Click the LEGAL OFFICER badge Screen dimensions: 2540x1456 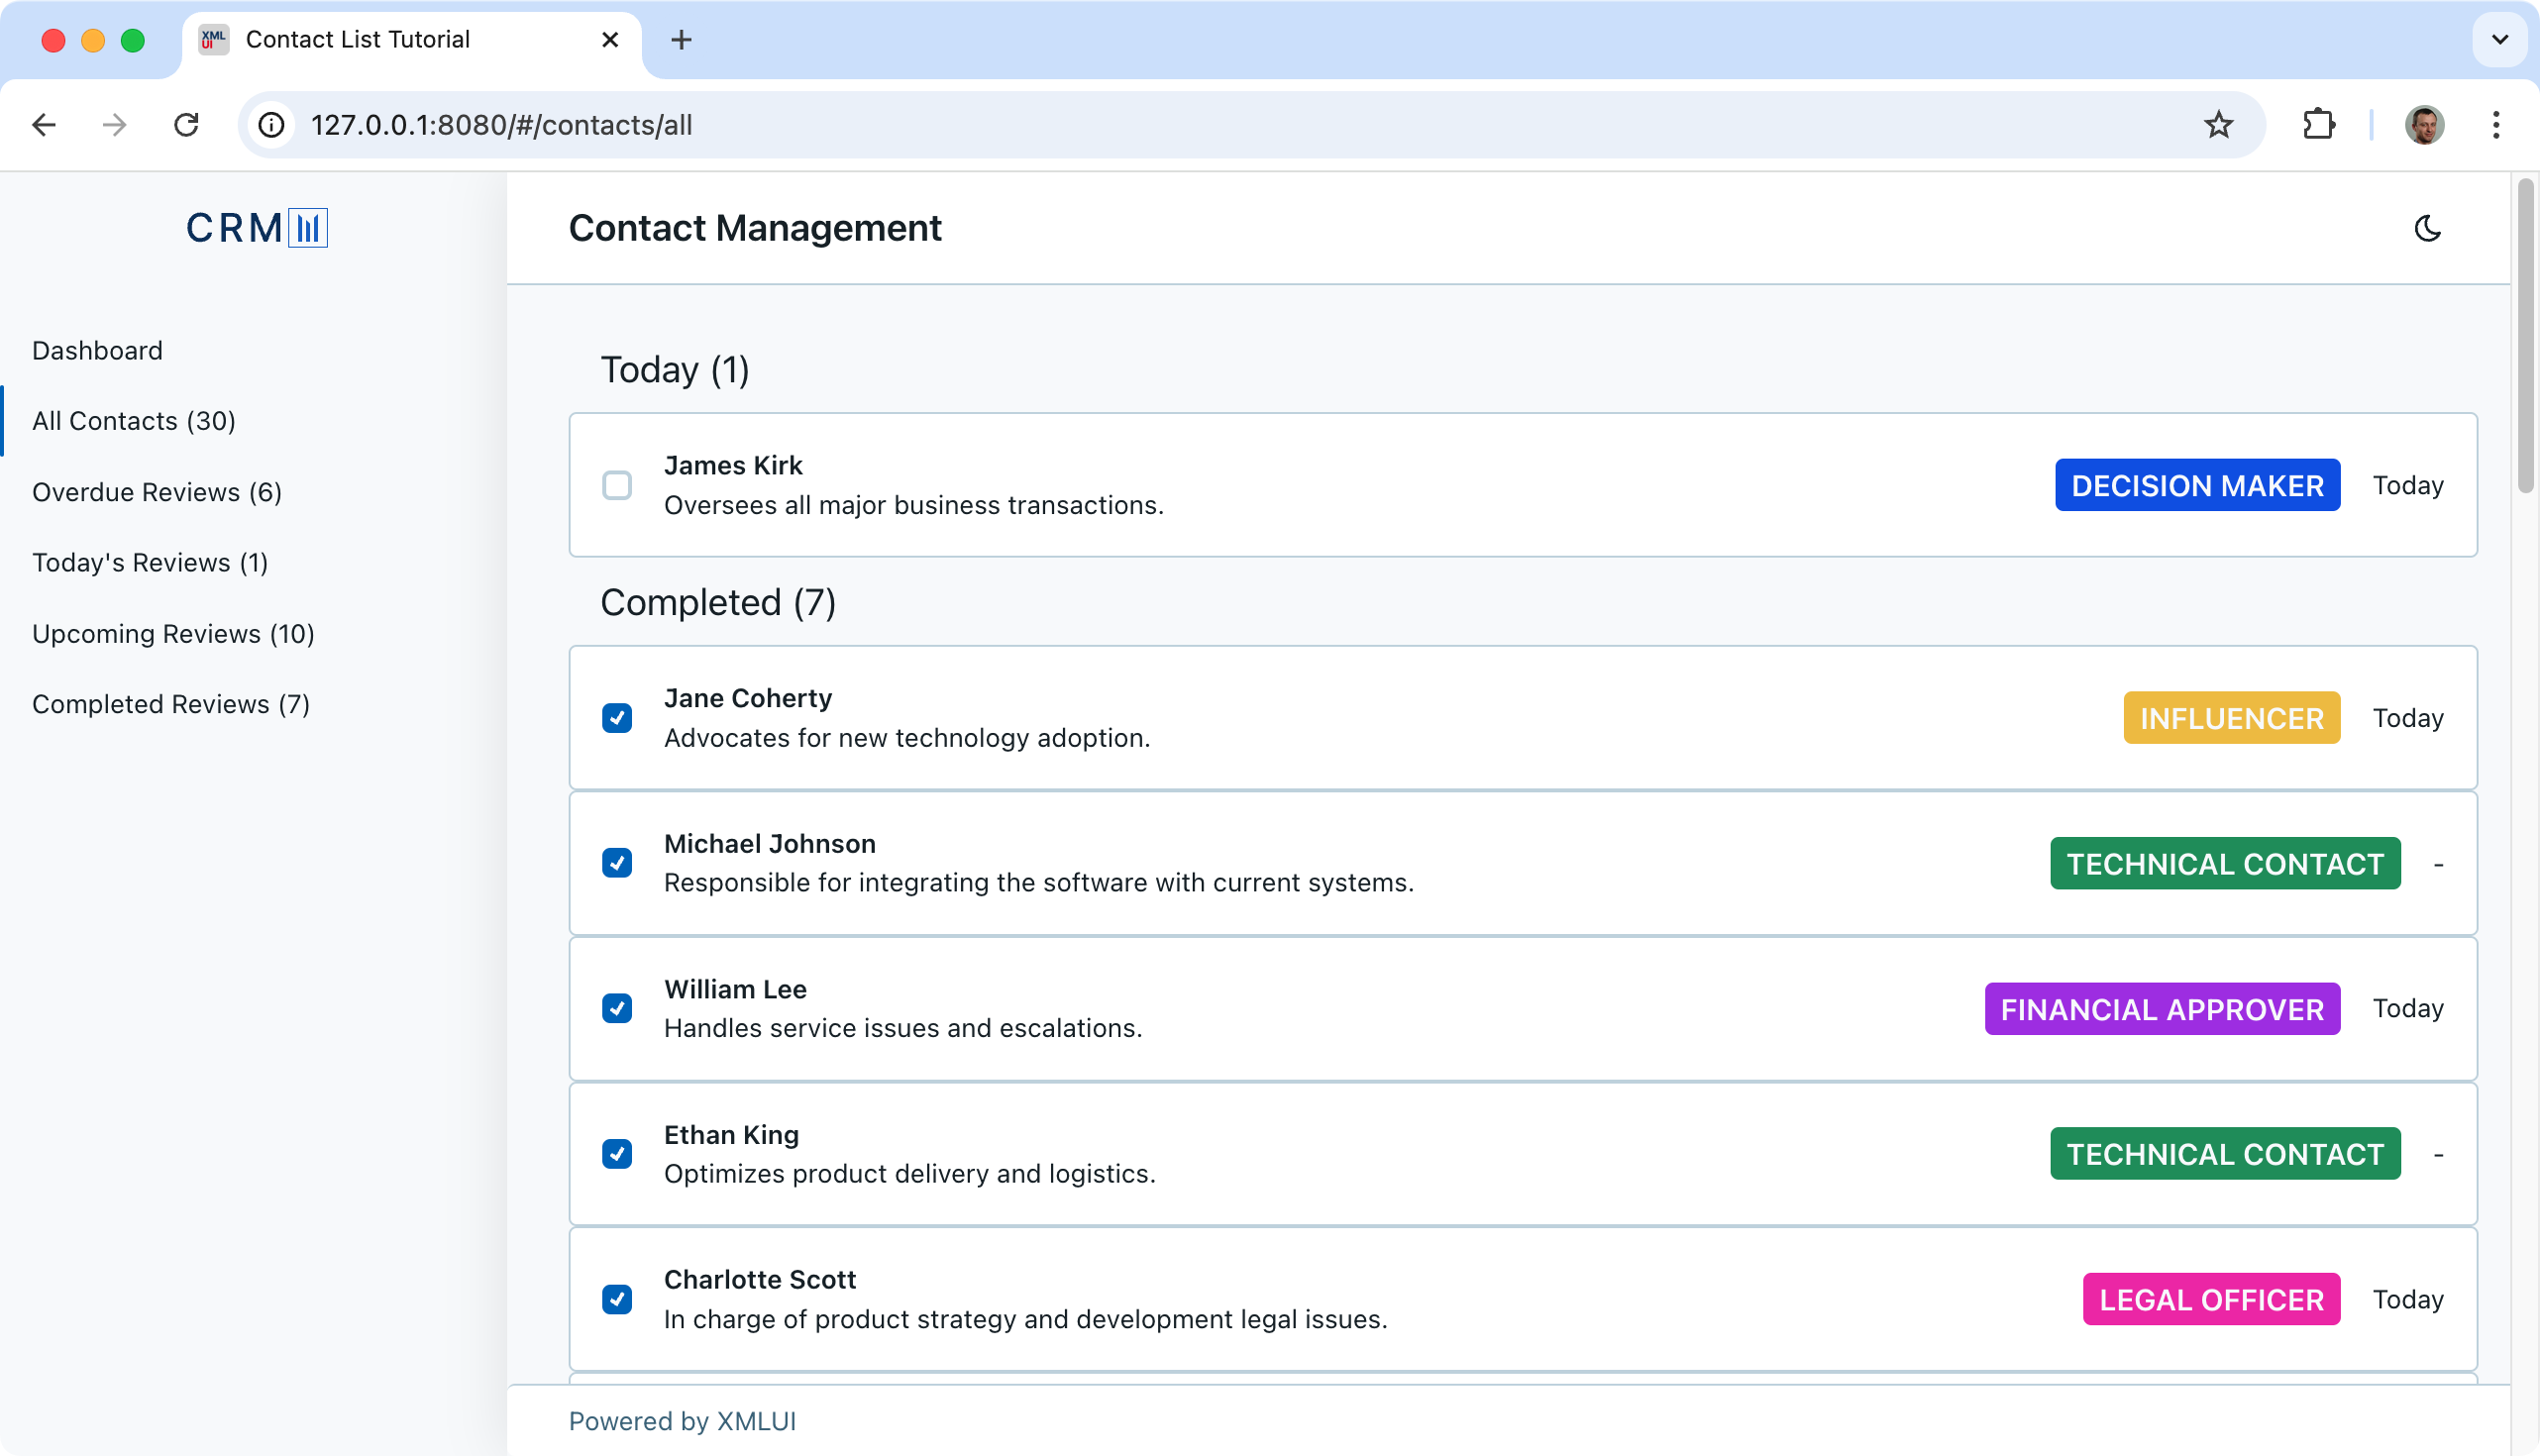coord(2211,1299)
